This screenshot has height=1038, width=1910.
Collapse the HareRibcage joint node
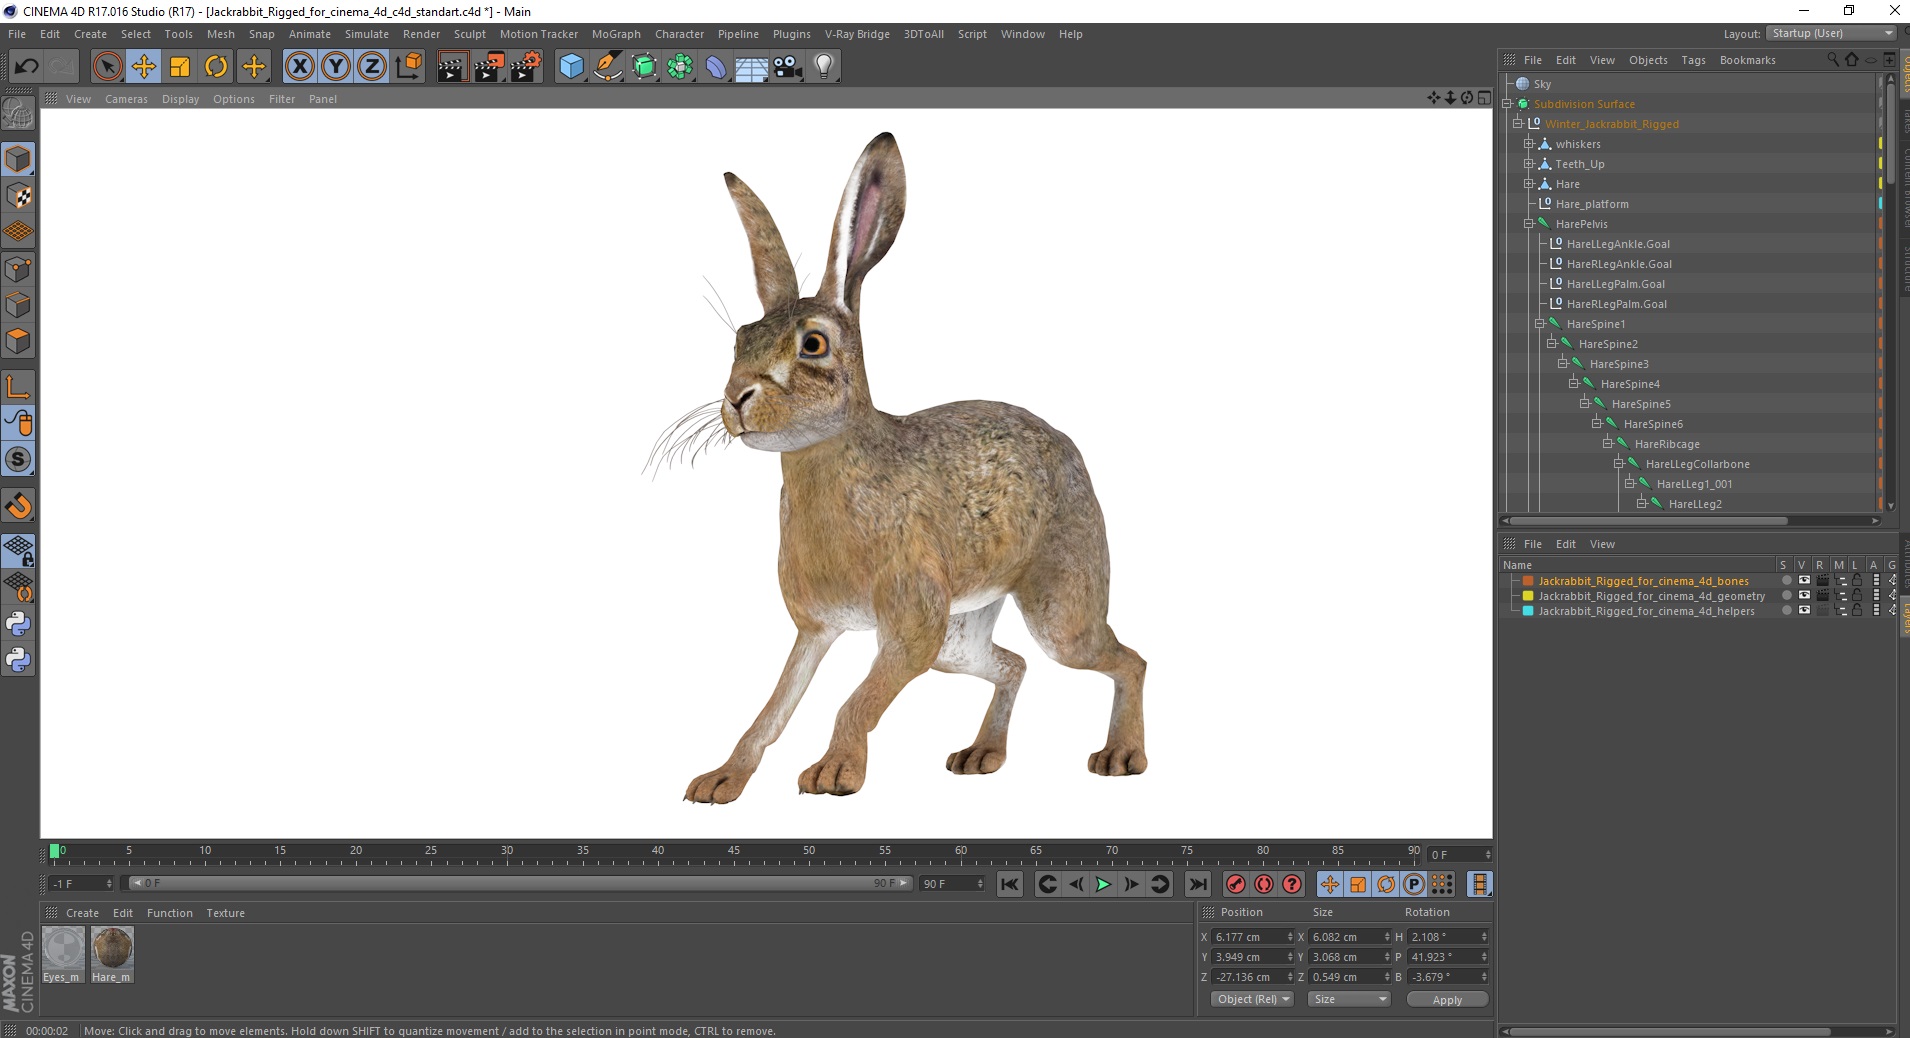1608,444
